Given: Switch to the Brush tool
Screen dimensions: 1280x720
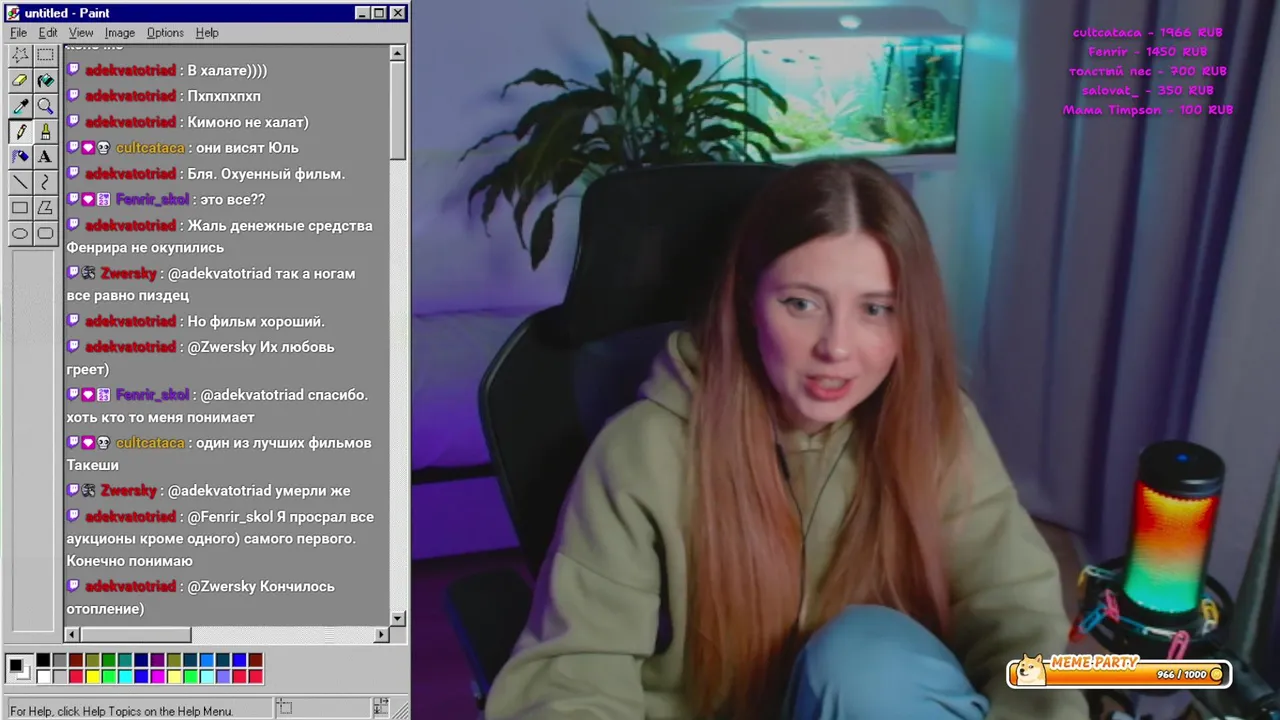Looking at the screenshot, I should tap(45, 131).
